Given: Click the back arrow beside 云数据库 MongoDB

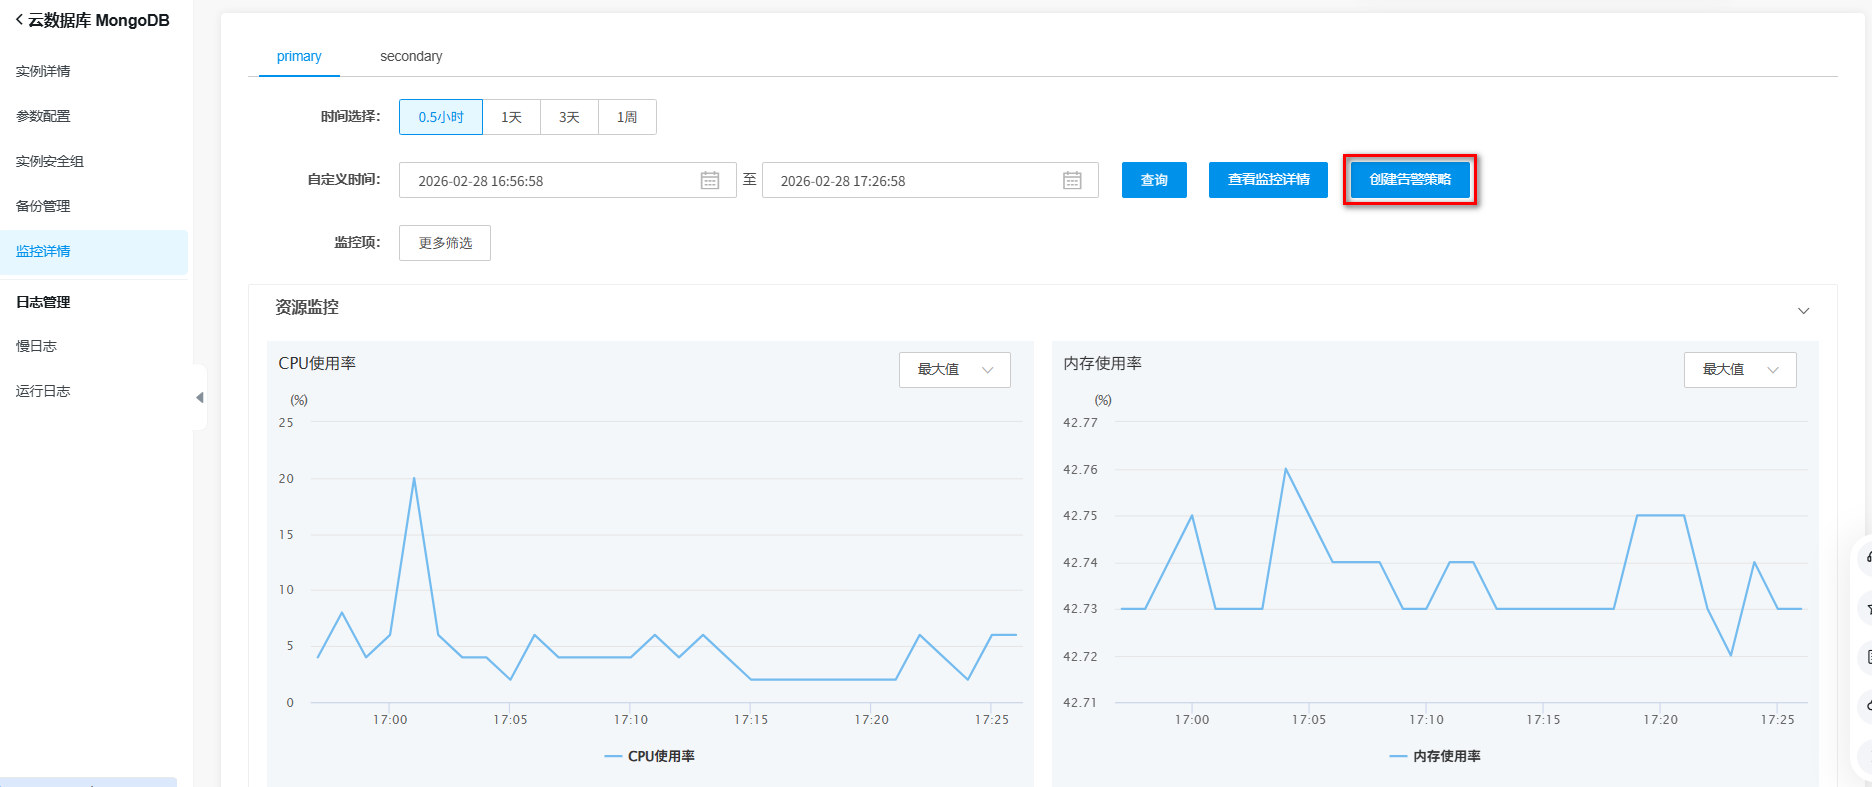Looking at the screenshot, I should tap(19, 20).
